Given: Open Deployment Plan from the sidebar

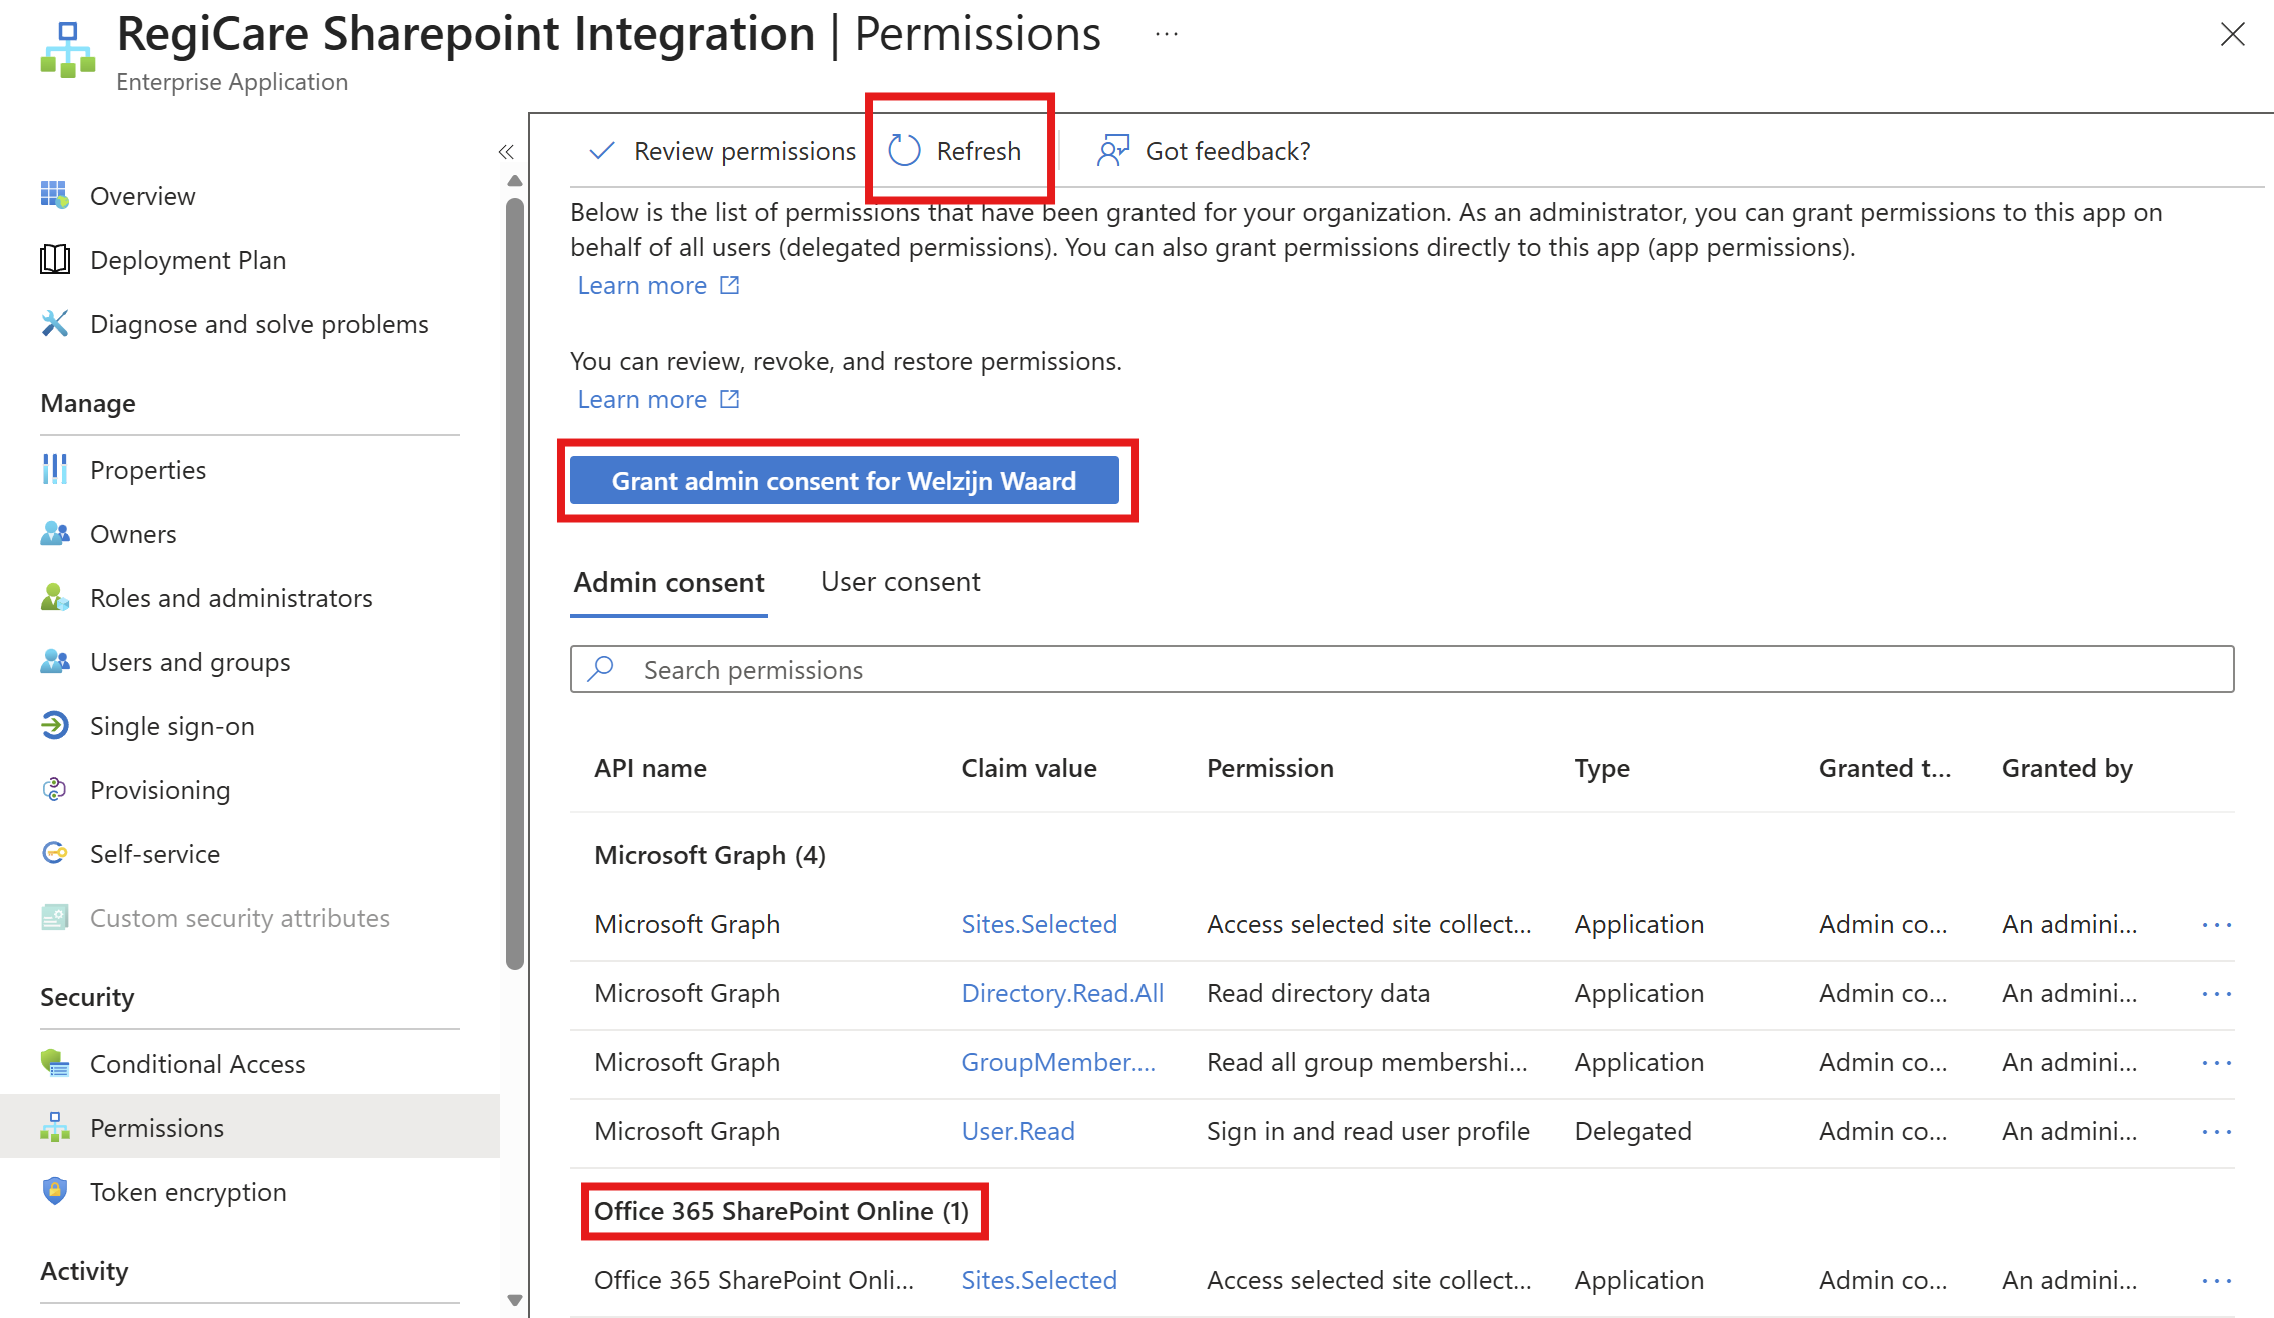Looking at the screenshot, I should coord(187,260).
